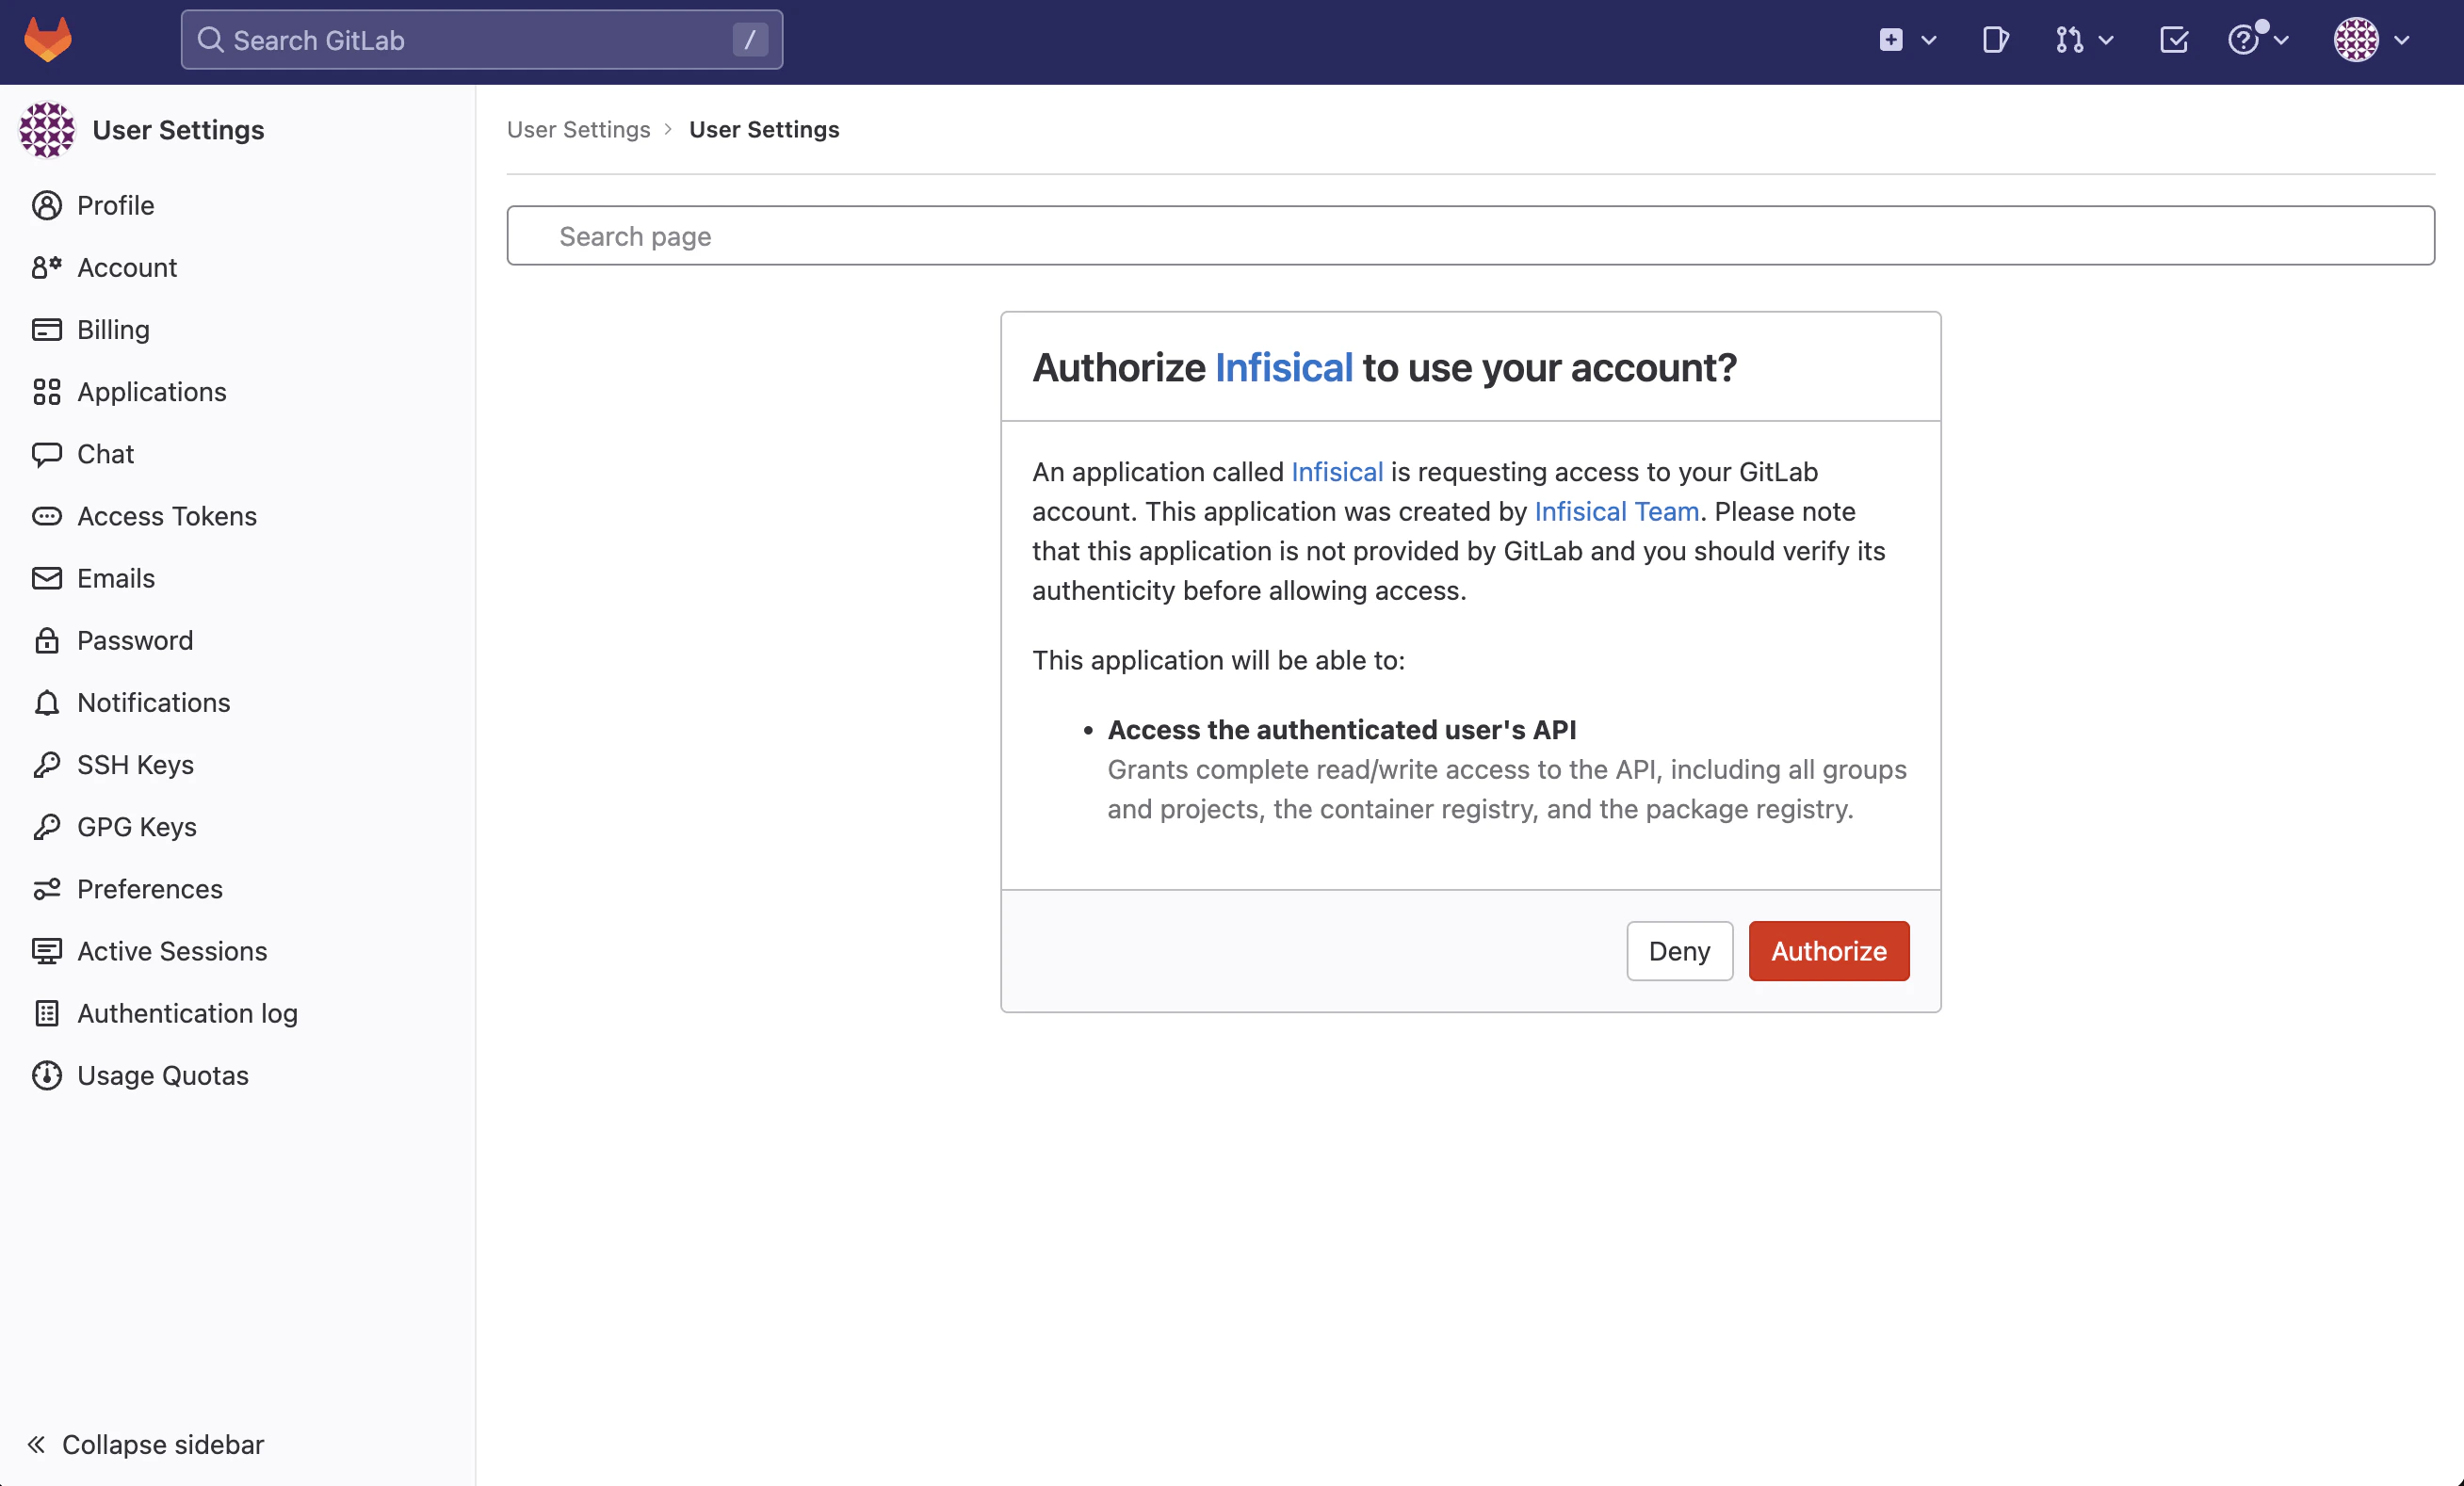Image resolution: width=2464 pixels, height=1486 pixels.
Task: Click the Usage Quotas gauge icon
Action: [x=47, y=1075]
